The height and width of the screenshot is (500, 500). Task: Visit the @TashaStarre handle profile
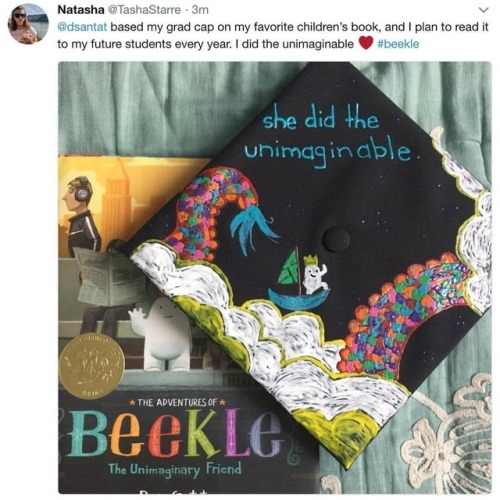pos(143,10)
